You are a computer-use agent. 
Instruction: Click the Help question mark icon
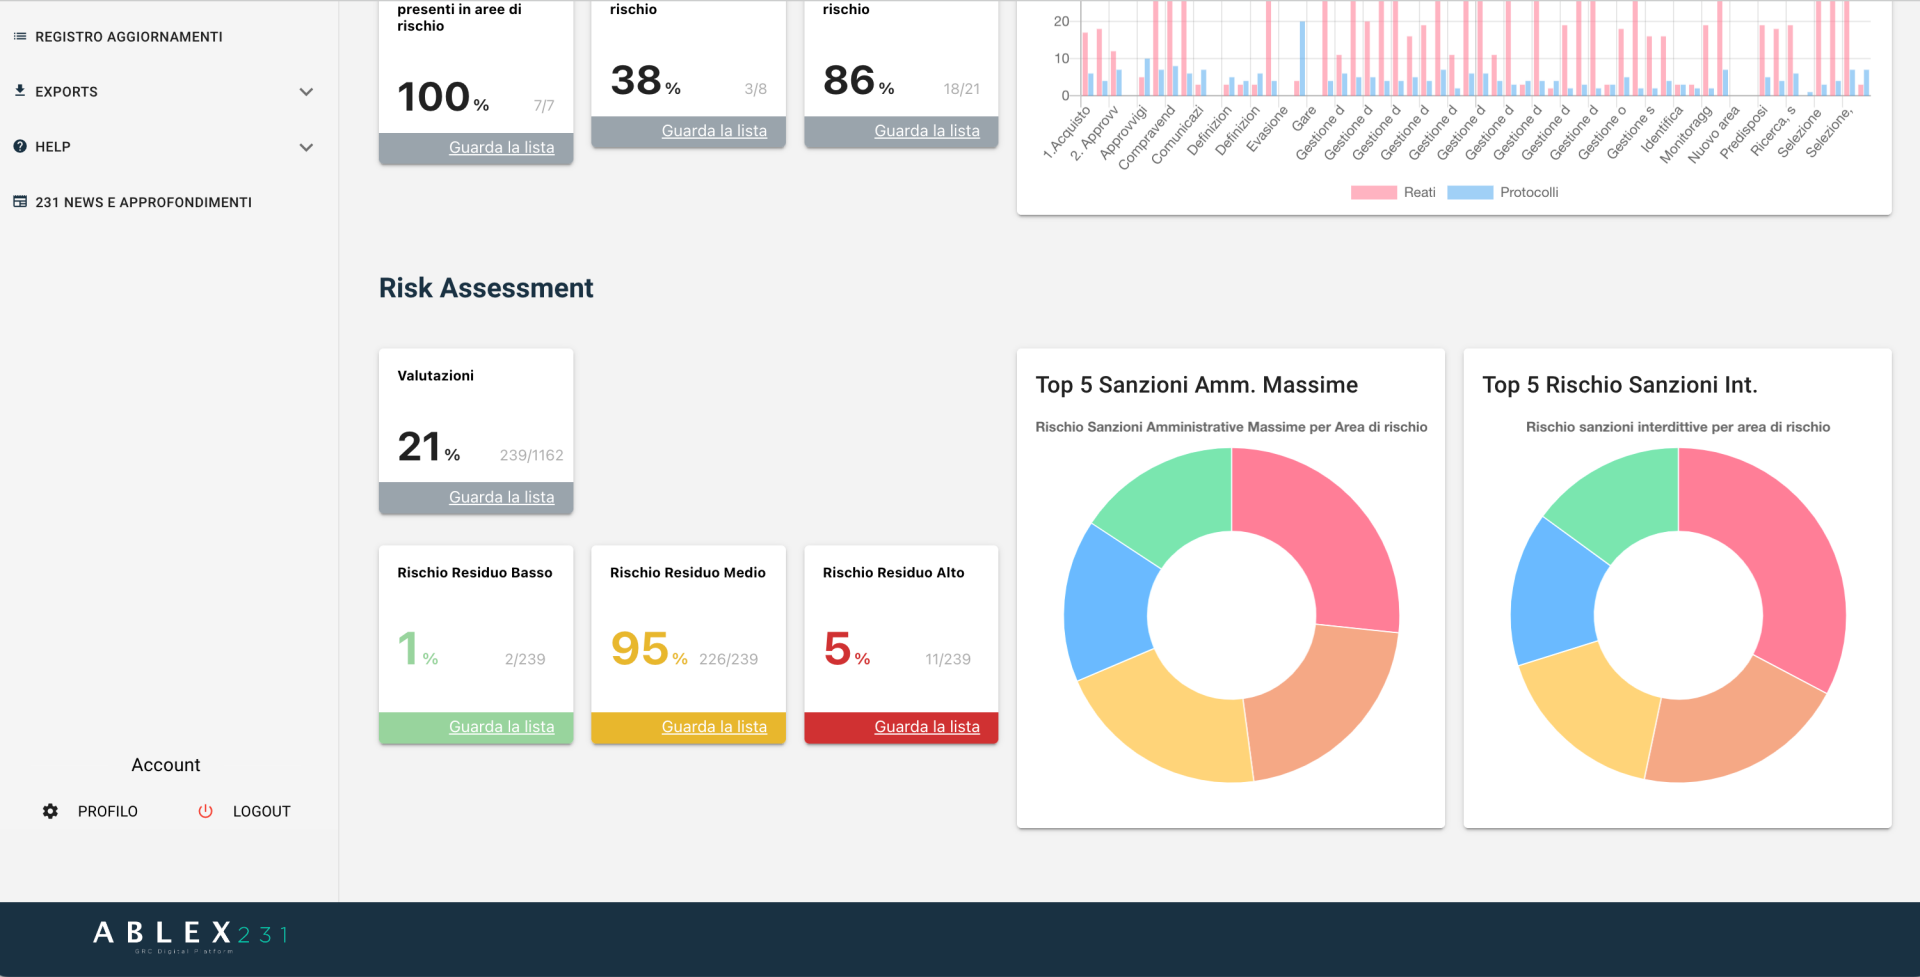(x=20, y=146)
